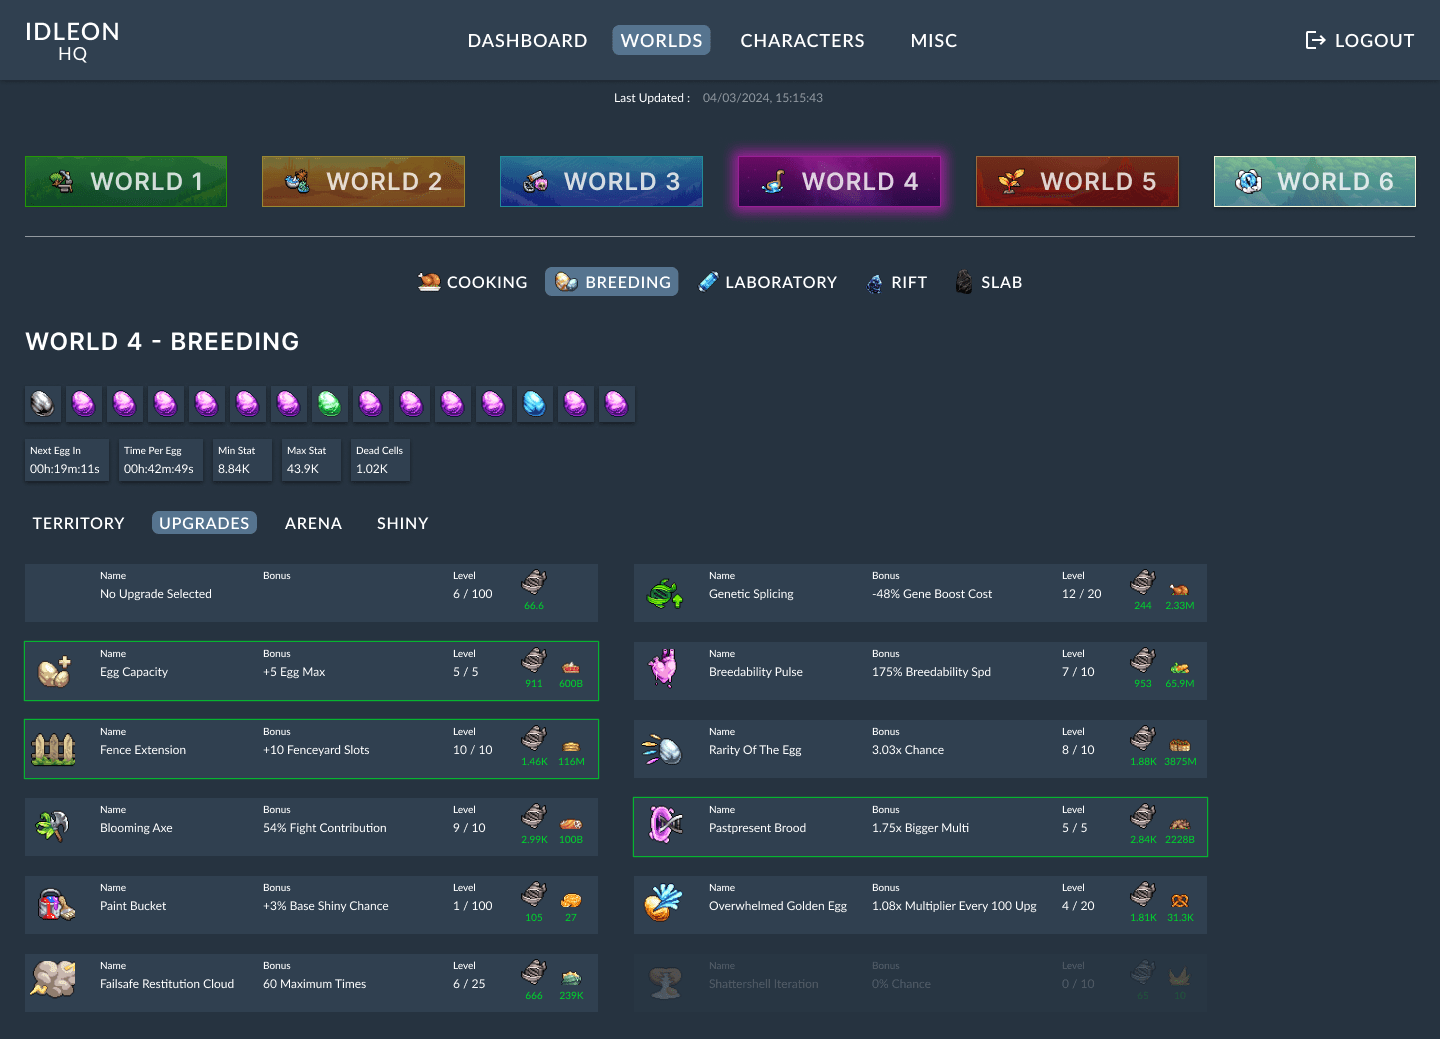Click the "-48% Gene Boost Cost" text
1440x1039 pixels.
tap(932, 594)
